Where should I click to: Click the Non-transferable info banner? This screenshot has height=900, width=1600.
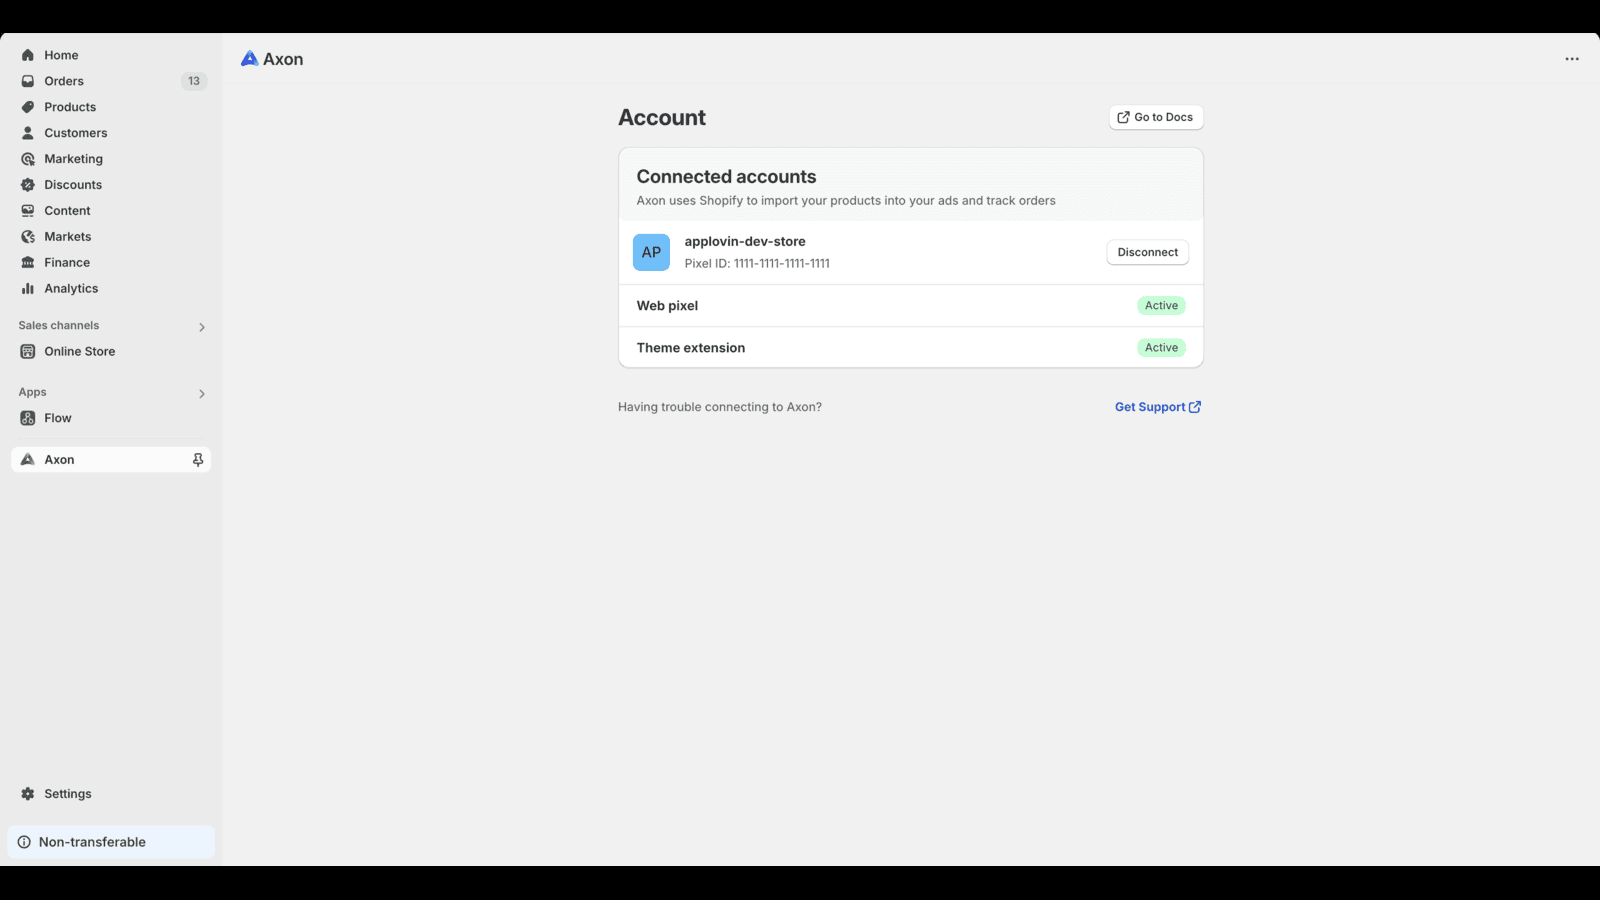coord(111,842)
